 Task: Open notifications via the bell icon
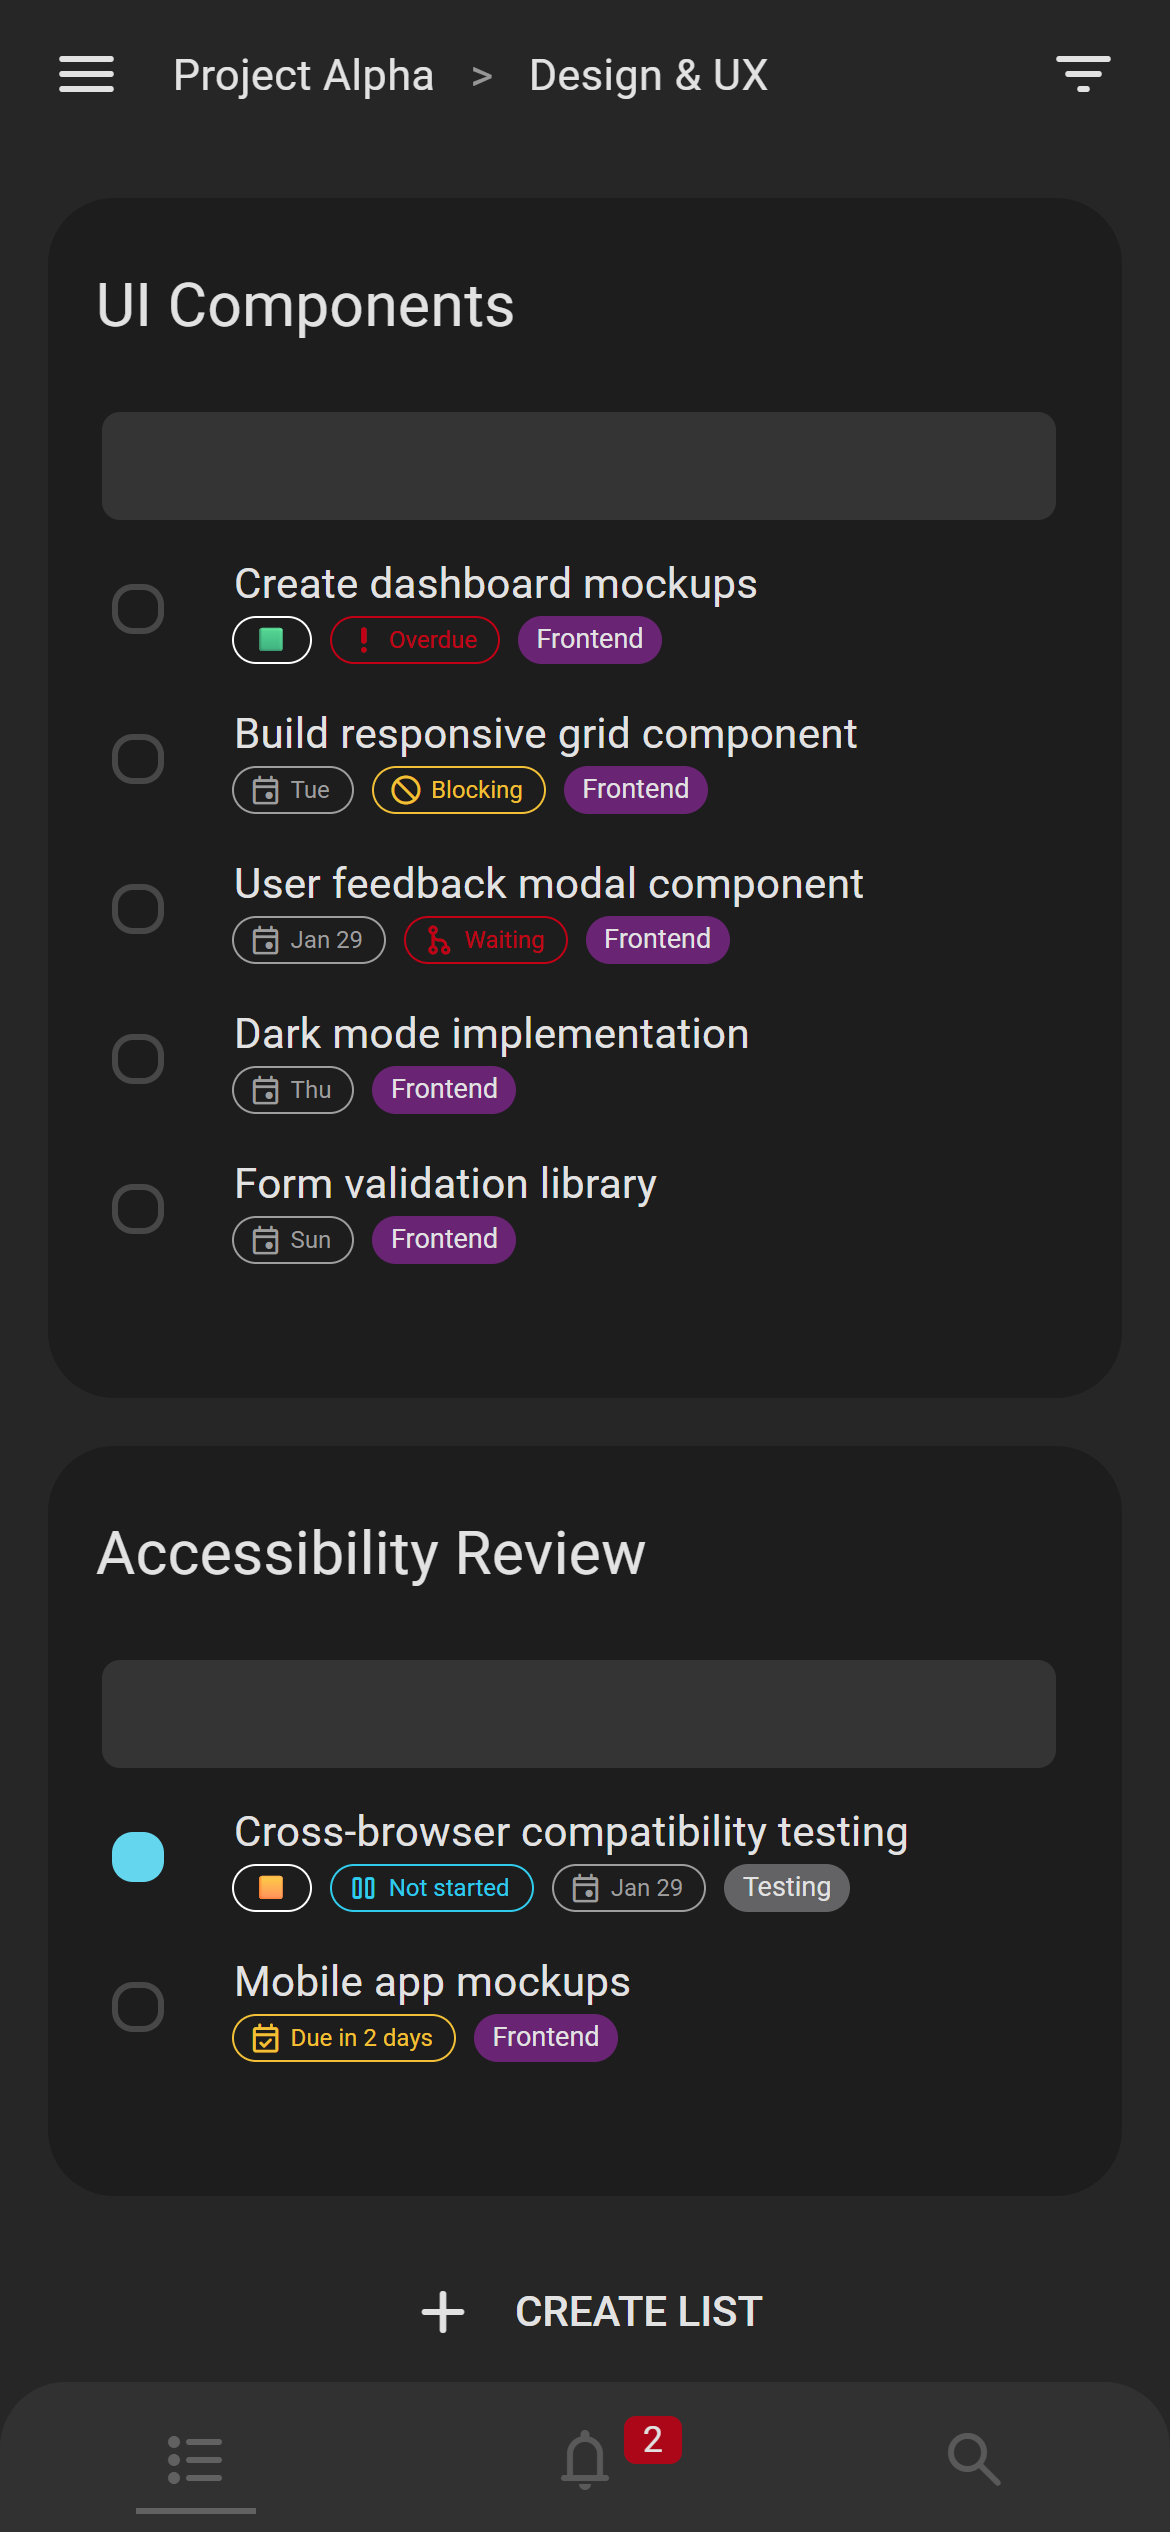585,2458
